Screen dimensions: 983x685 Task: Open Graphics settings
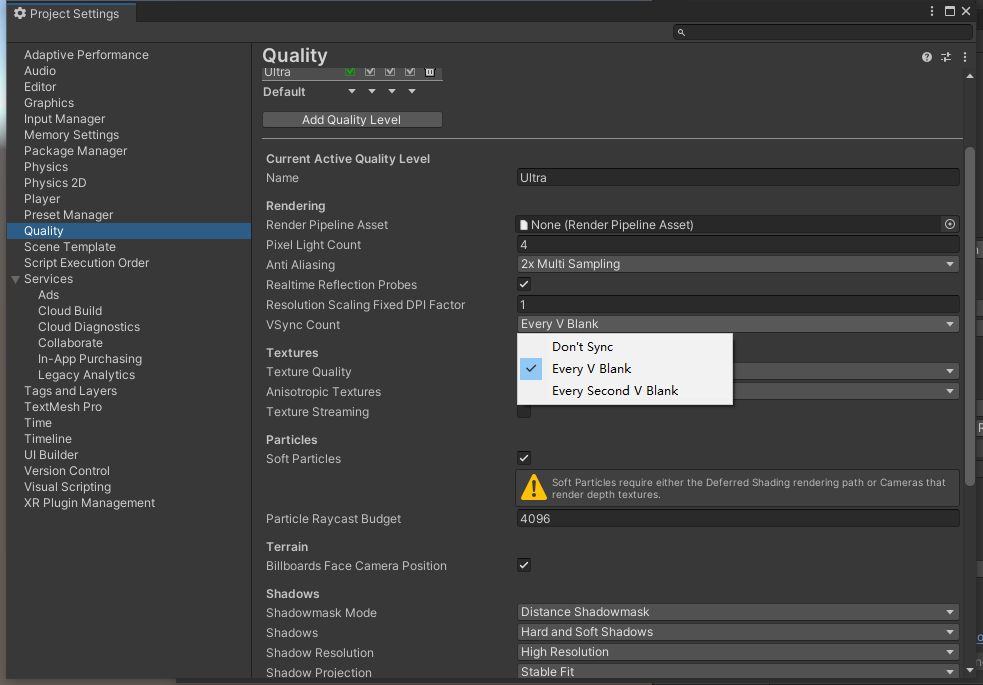coord(49,103)
